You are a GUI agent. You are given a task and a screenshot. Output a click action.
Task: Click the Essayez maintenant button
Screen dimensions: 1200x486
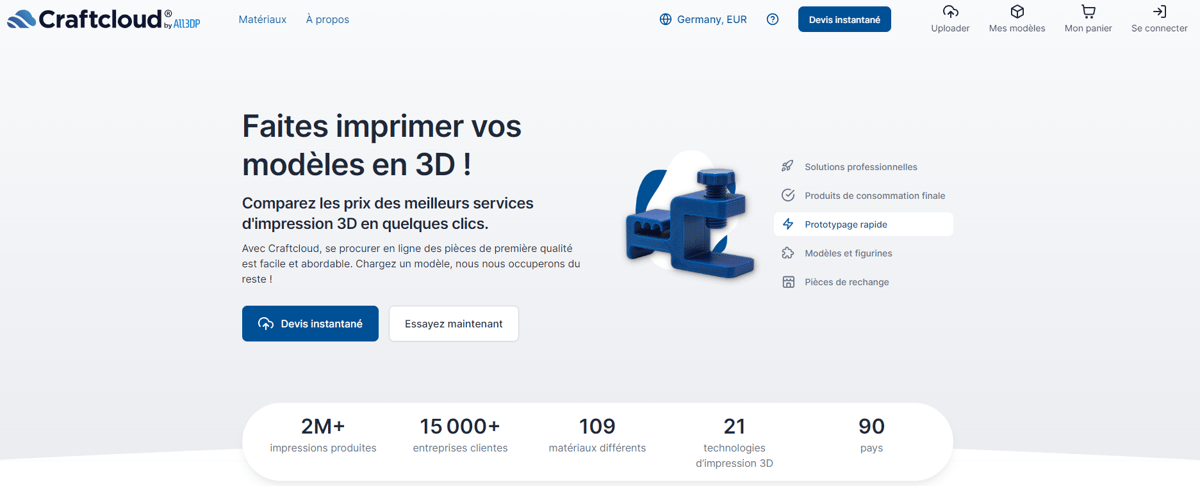454,324
